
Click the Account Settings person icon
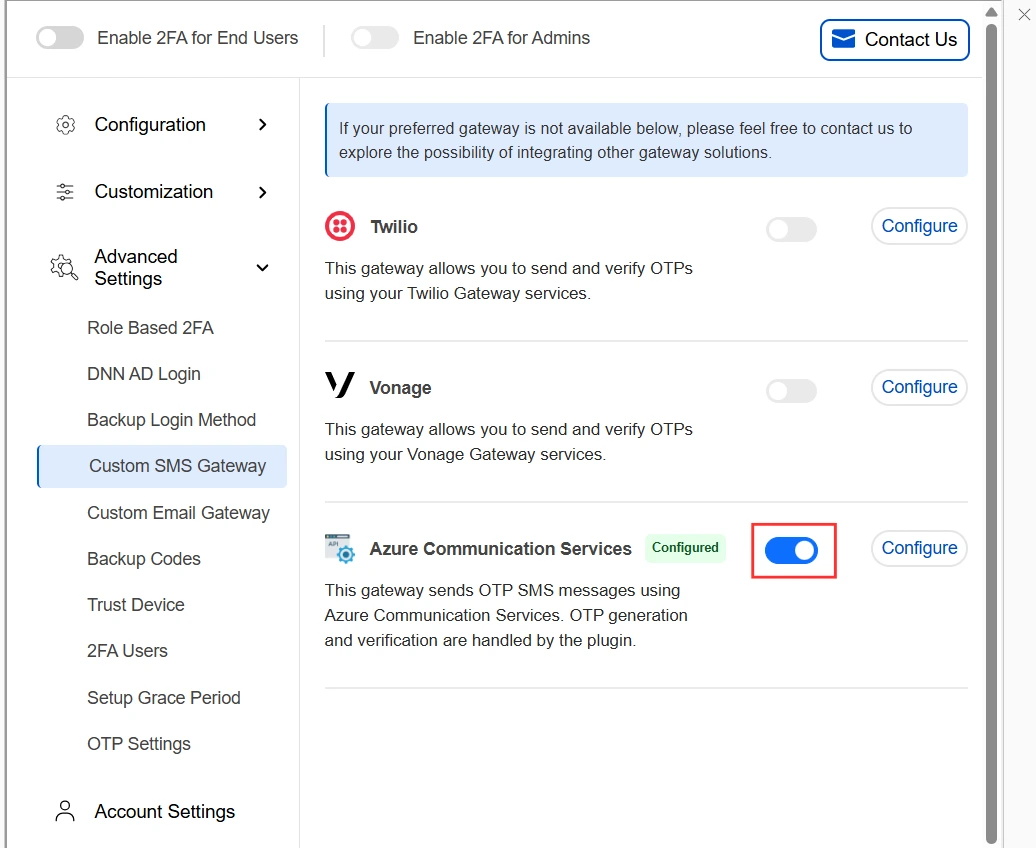point(65,811)
